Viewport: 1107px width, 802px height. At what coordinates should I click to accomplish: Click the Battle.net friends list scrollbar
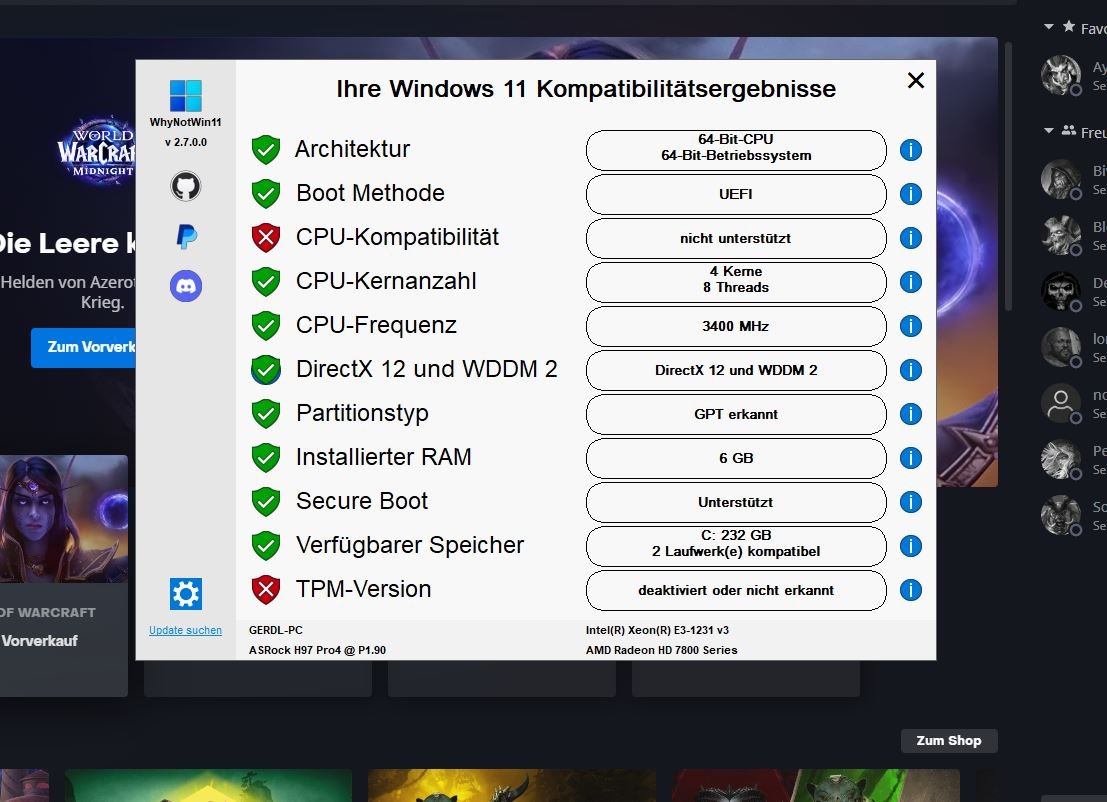[x=1008, y=176]
